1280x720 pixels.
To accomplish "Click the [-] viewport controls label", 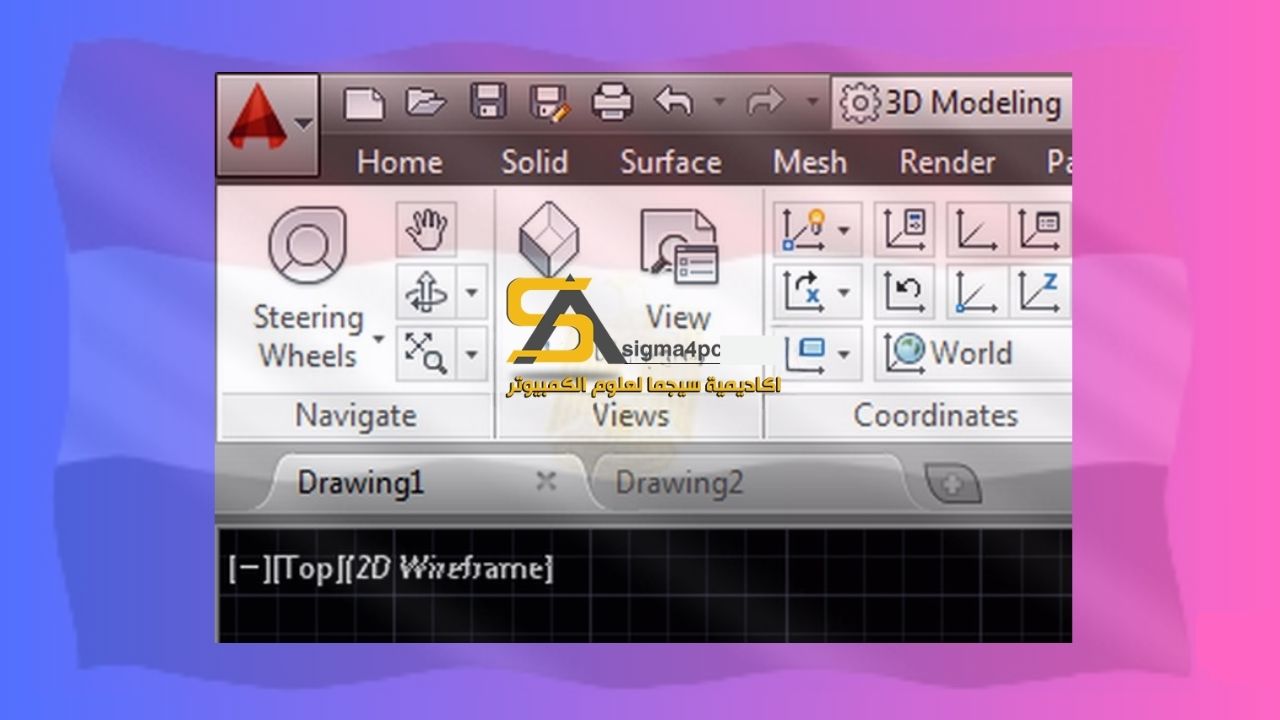I will click(x=248, y=569).
